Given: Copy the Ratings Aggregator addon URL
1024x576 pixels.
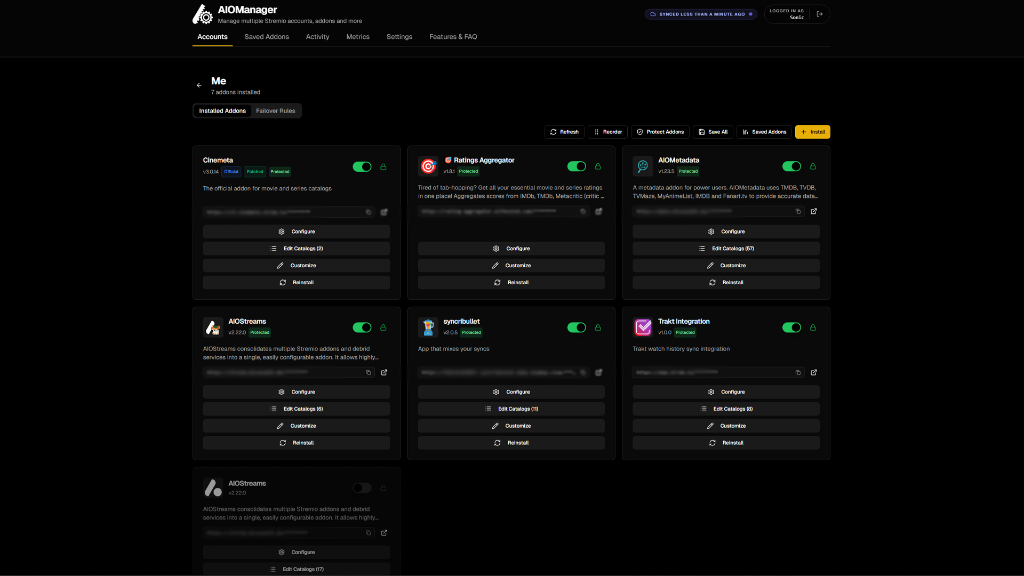Looking at the screenshot, I should coord(583,212).
